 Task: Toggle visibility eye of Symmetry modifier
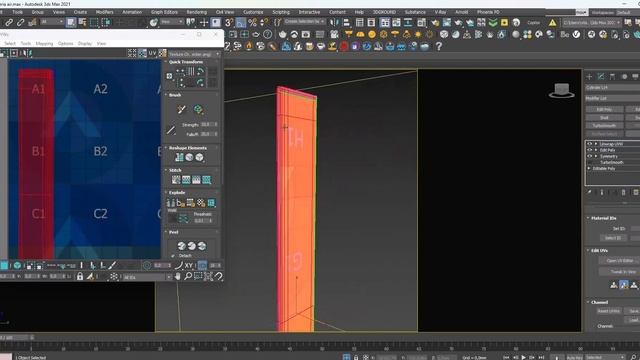(589, 156)
